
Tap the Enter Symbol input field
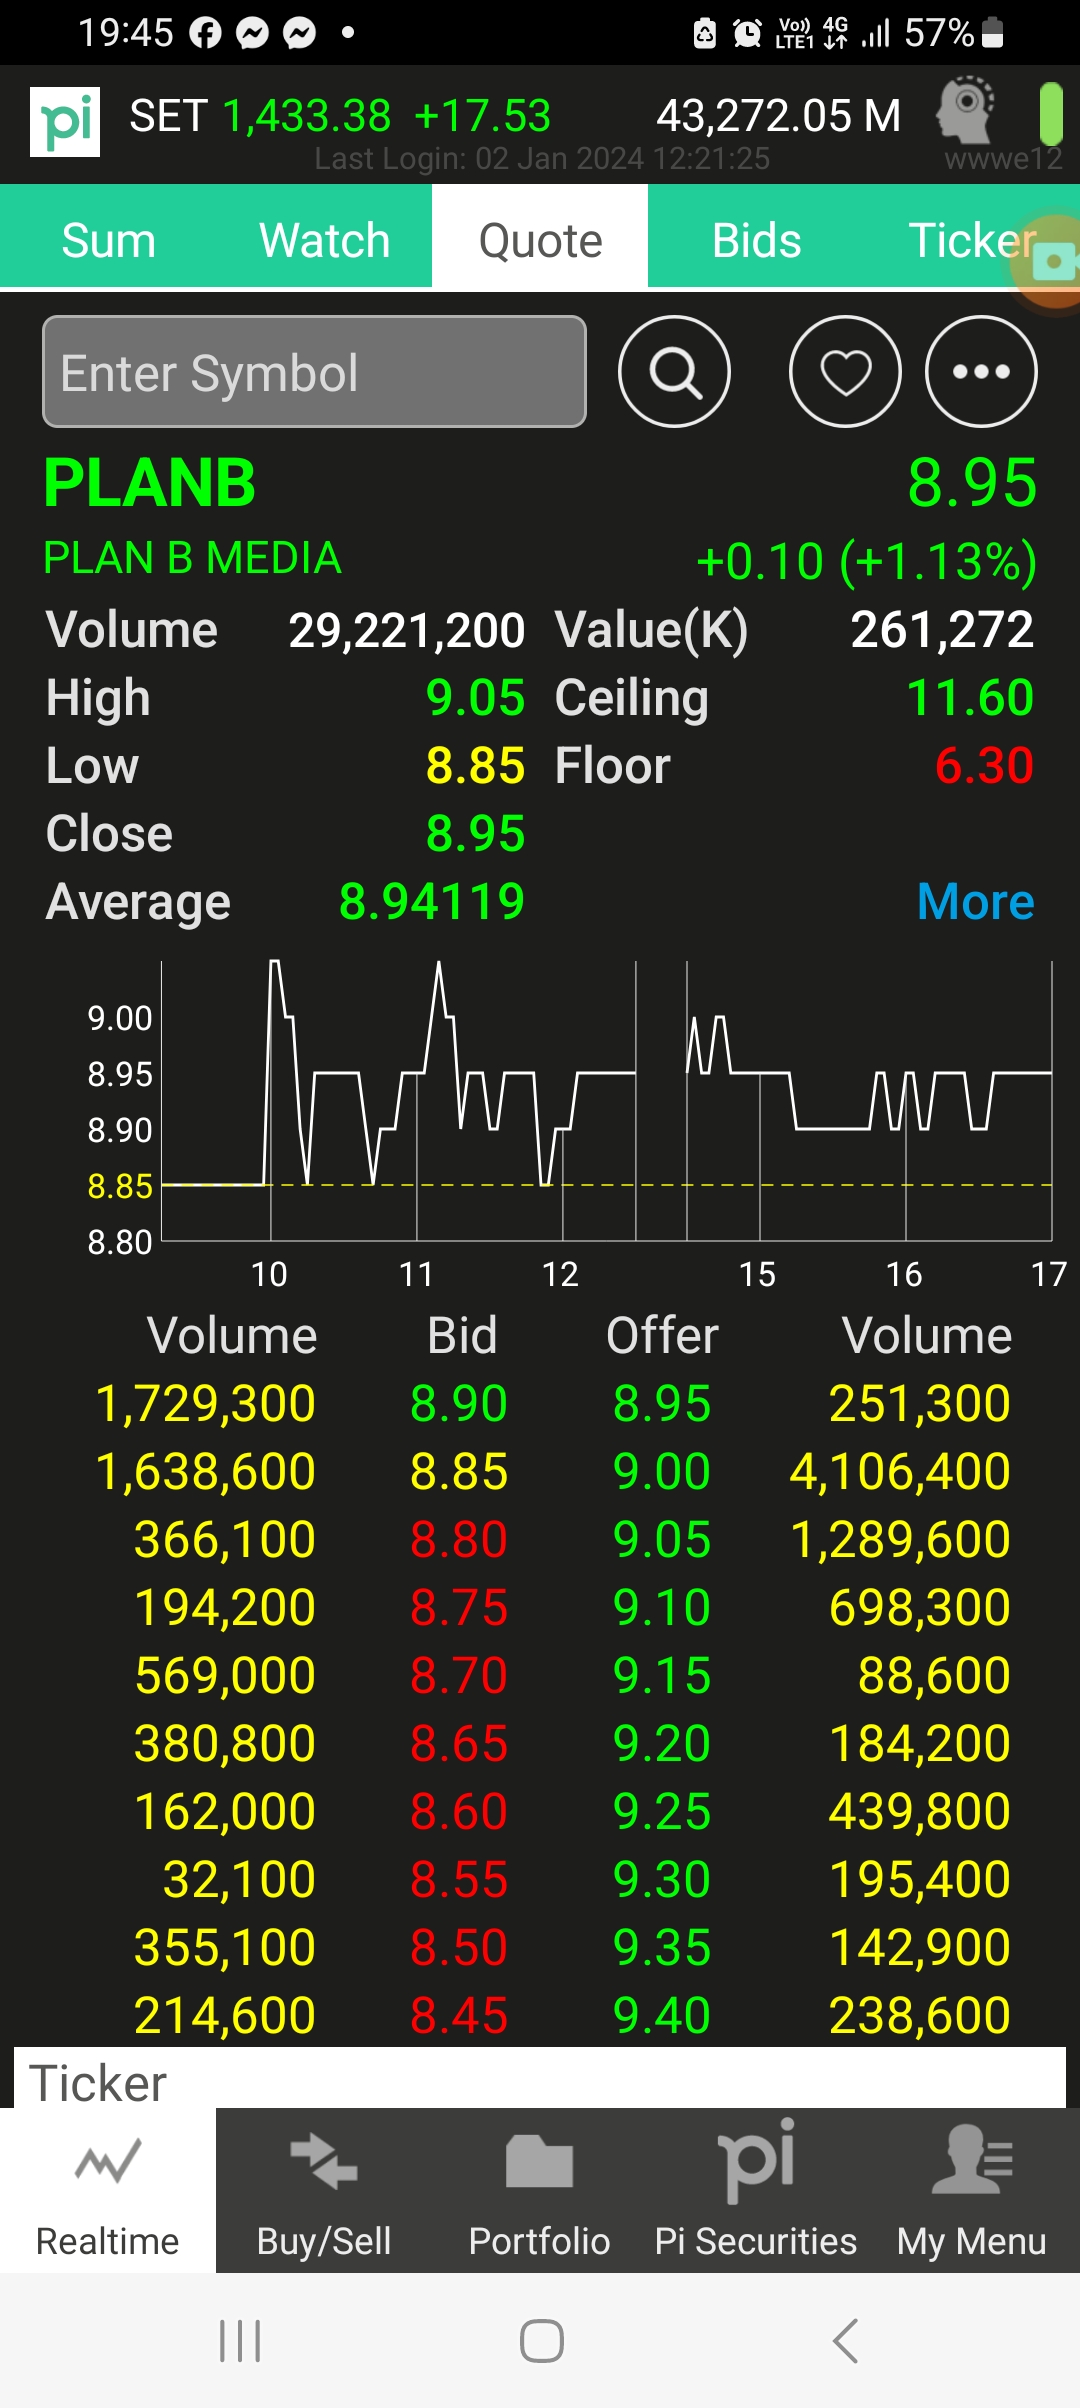coord(314,372)
